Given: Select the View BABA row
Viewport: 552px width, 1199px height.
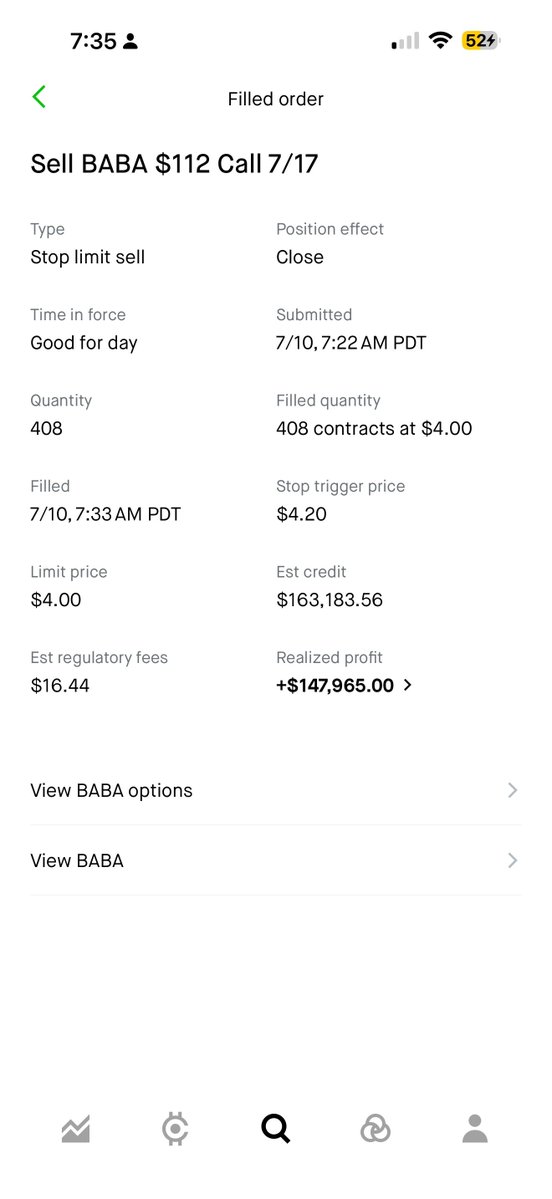Looking at the screenshot, I should pyautogui.click(x=275, y=861).
